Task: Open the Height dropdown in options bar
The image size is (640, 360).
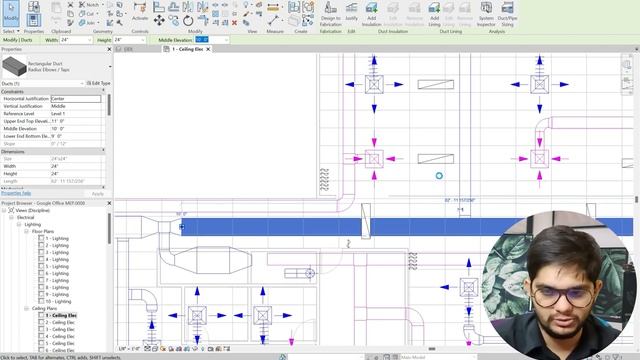Action: click(143, 40)
